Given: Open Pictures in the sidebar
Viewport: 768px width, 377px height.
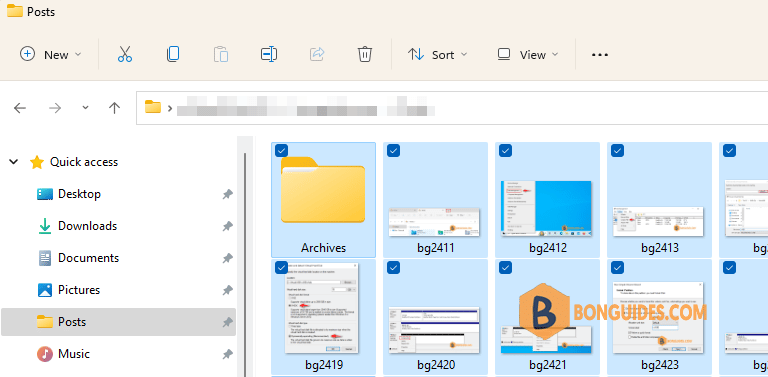Looking at the screenshot, I should (79, 290).
